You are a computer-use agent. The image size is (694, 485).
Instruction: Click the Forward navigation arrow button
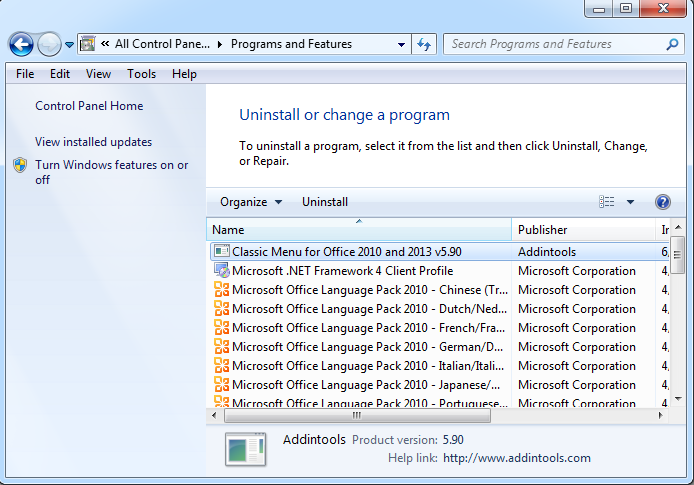click(49, 44)
